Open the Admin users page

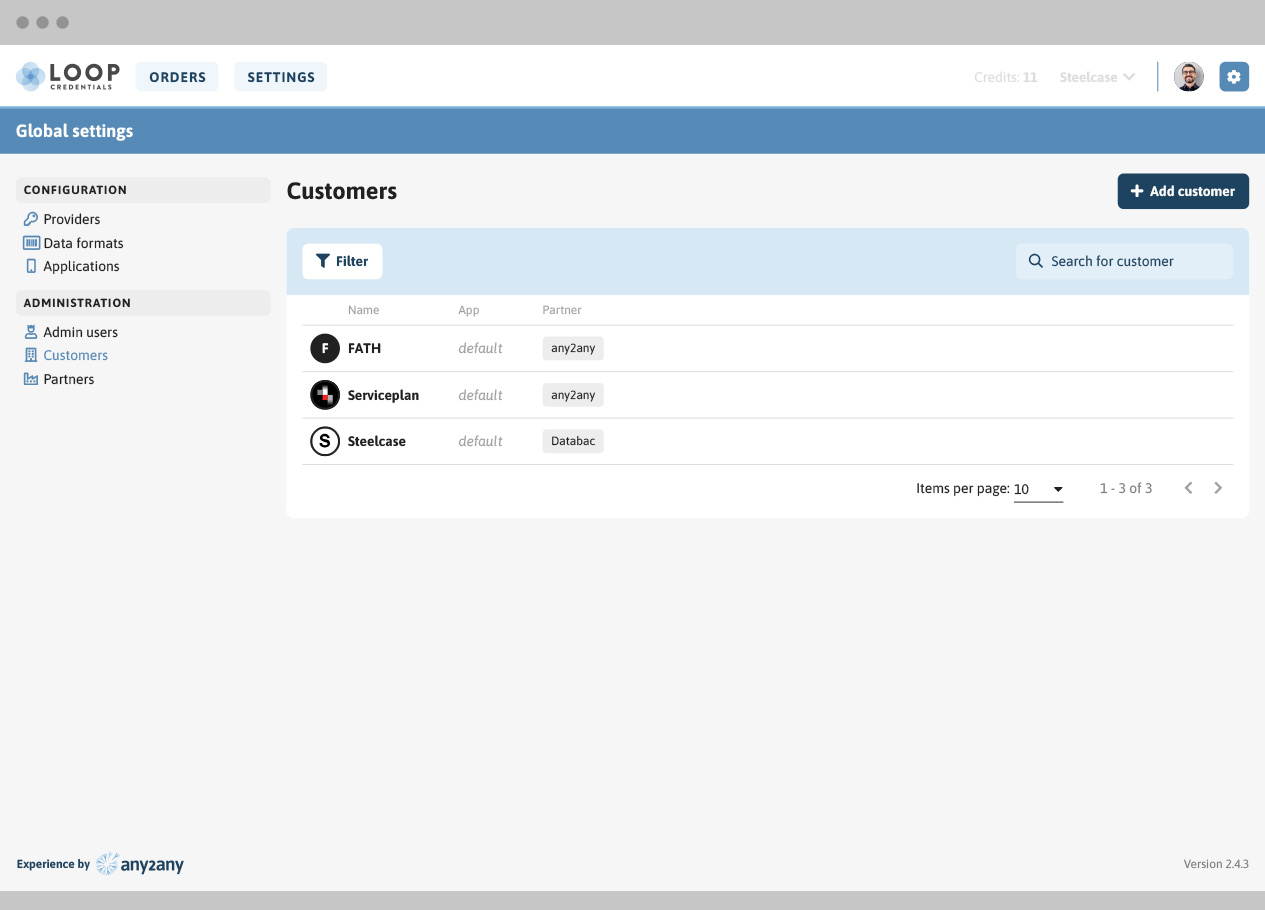[80, 332]
